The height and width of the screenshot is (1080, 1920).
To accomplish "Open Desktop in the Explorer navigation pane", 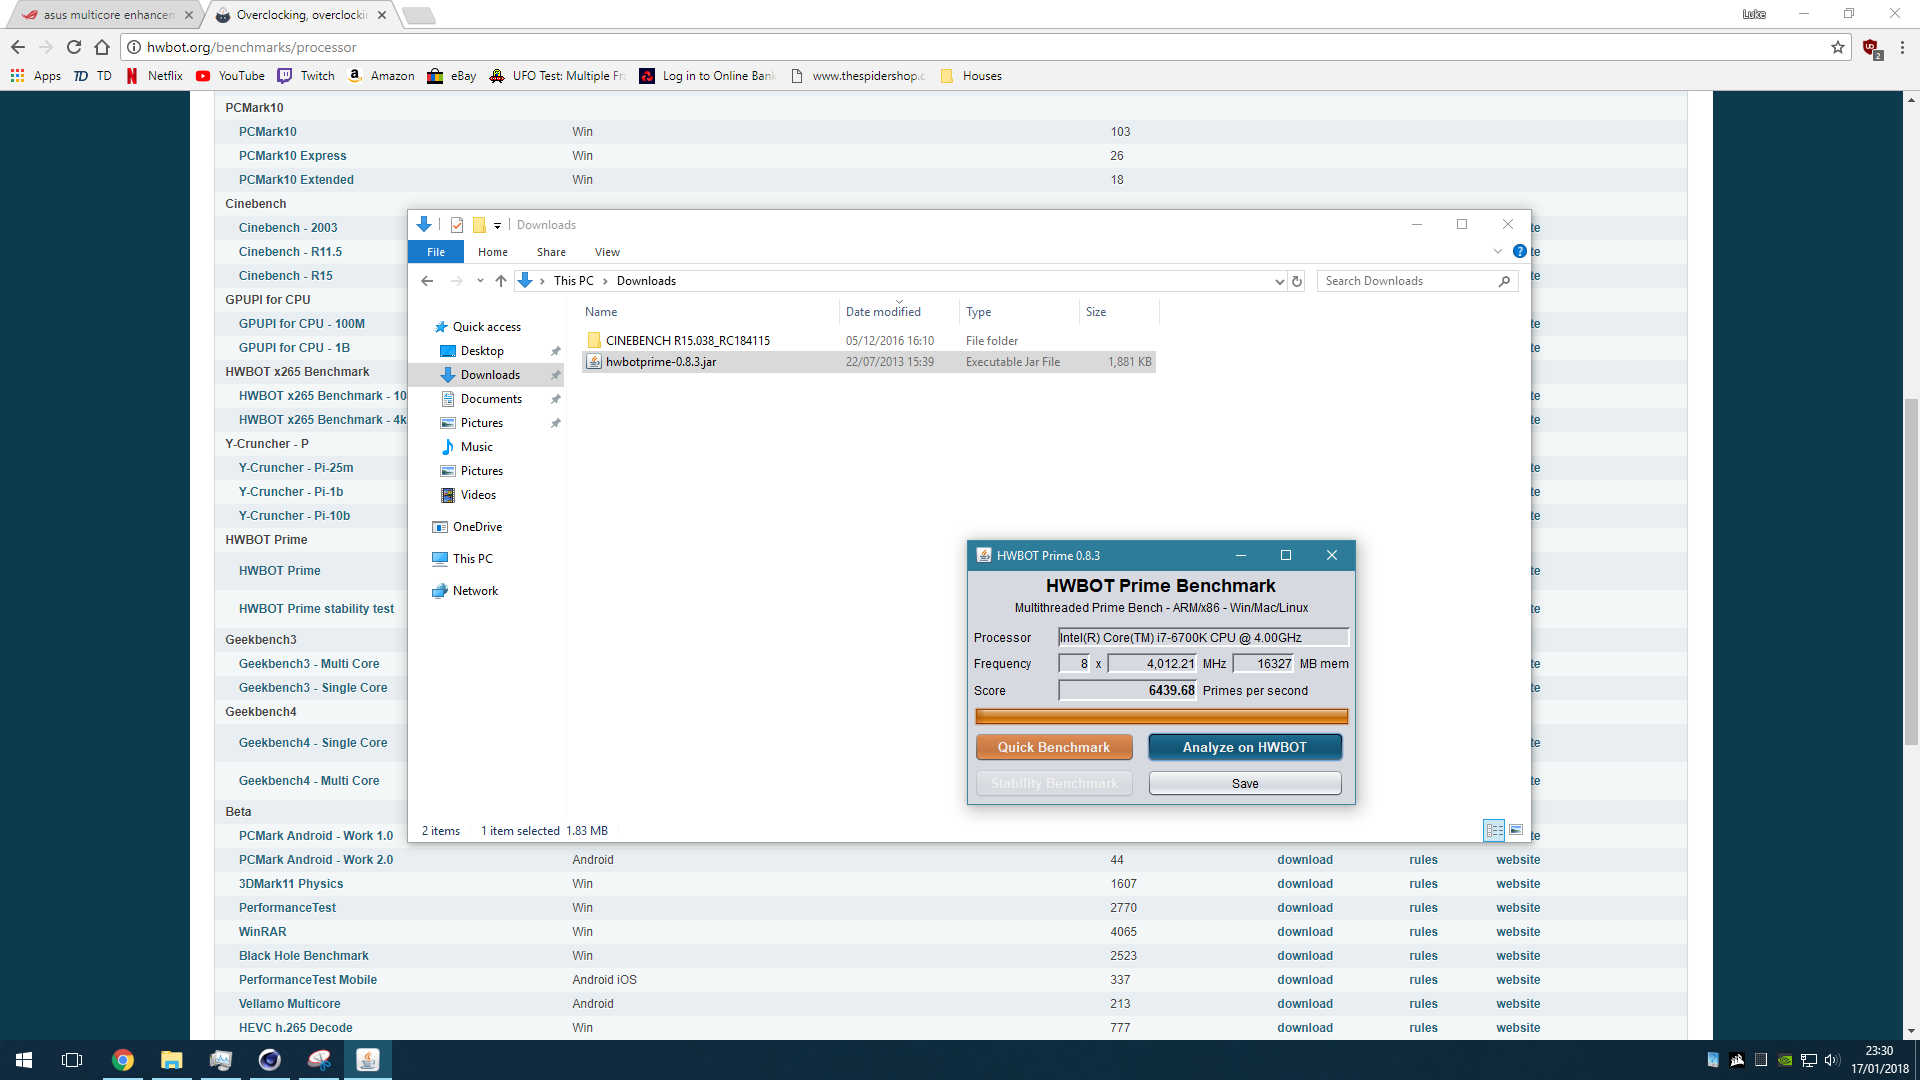I will click(x=482, y=351).
